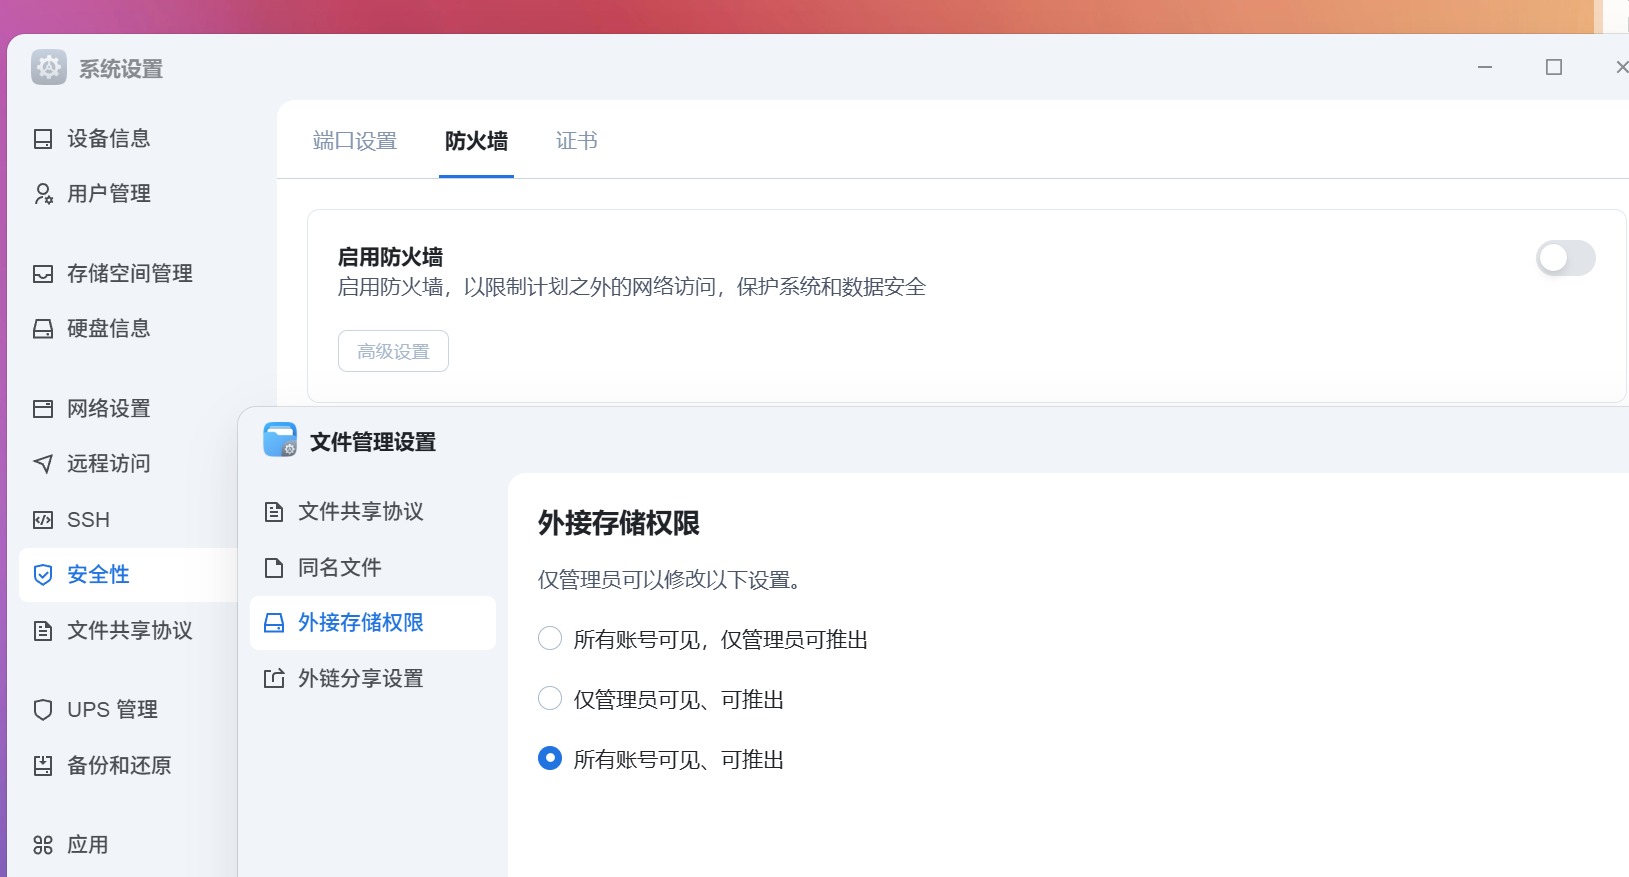Select 所有账号可见、可推出 radio option

(550, 758)
